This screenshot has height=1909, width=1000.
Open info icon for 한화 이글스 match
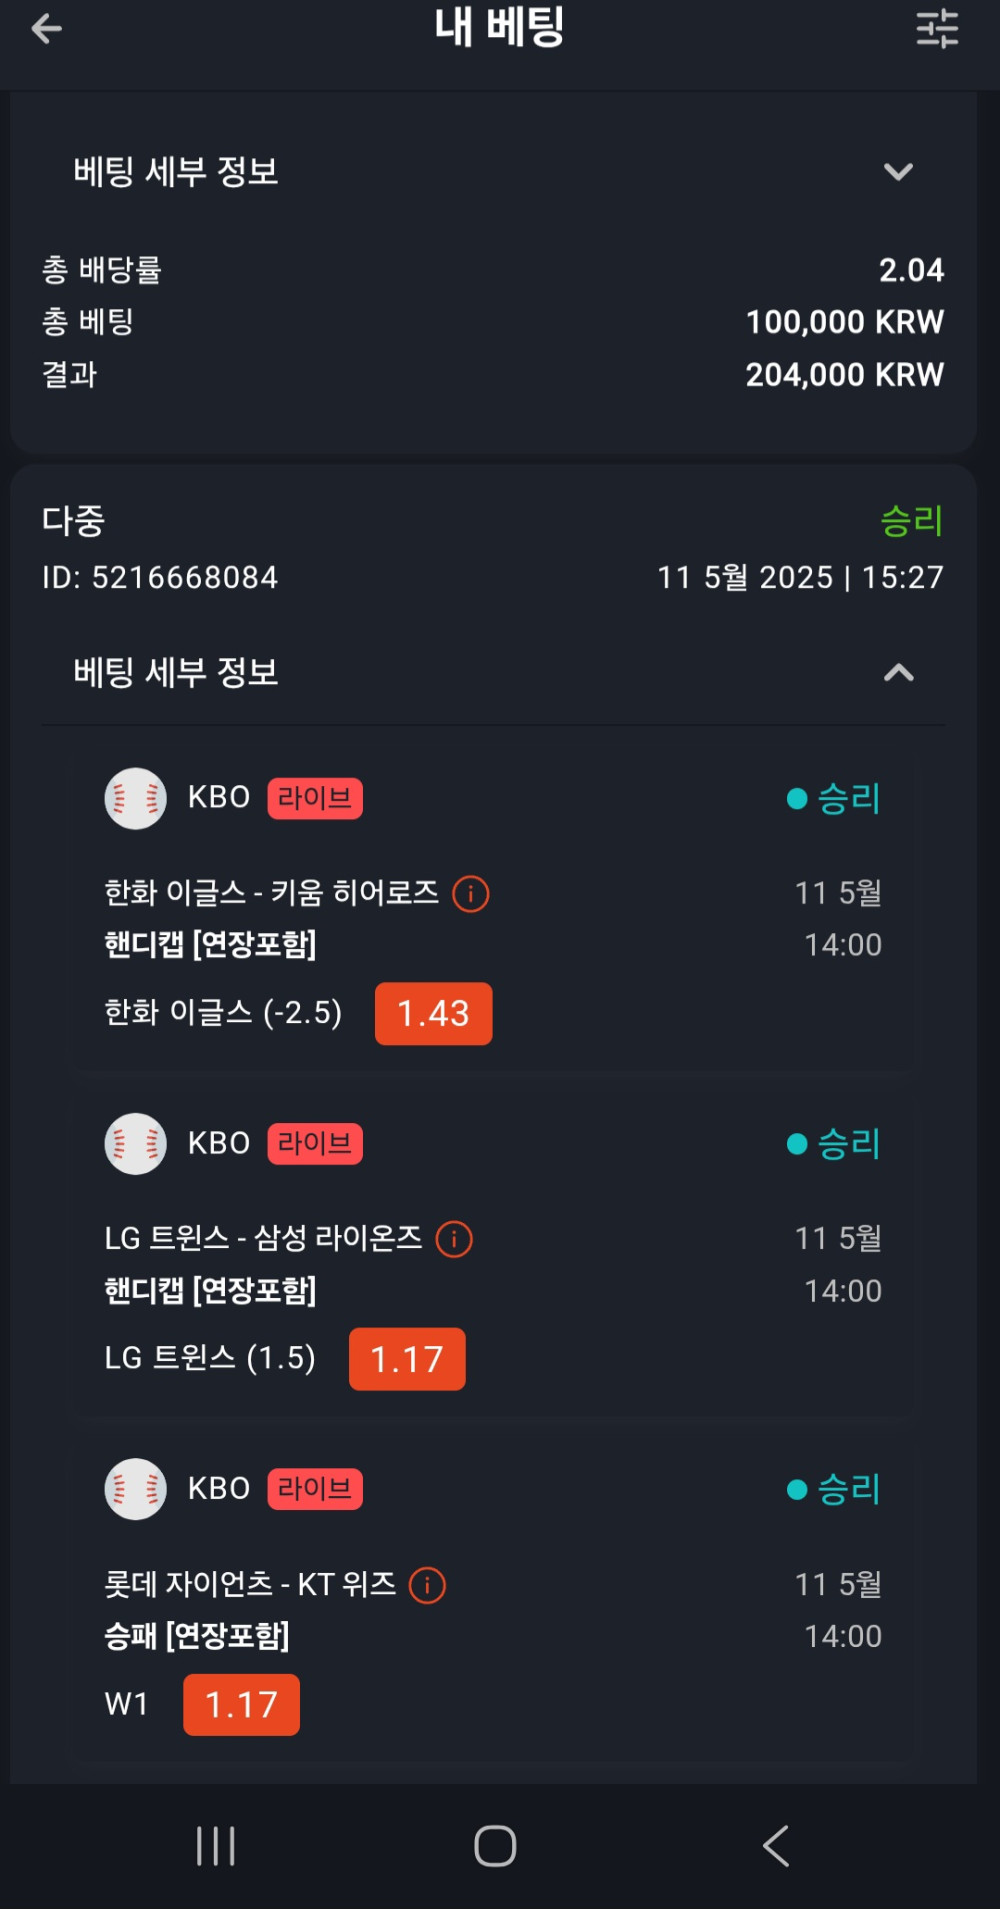click(471, 894)
